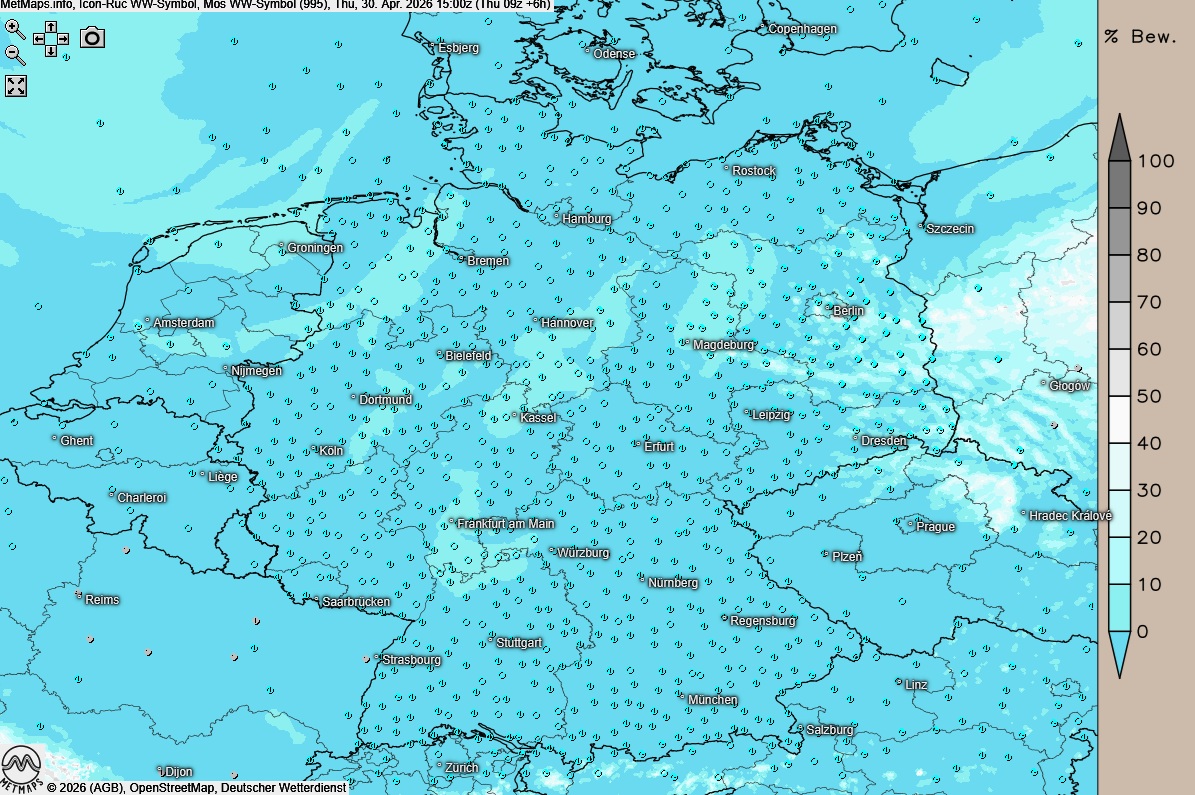This screenshot has height=795, width=1195.
Task: Toggle fullscreen with the expand arrows icon
Action: coord(16,85)
